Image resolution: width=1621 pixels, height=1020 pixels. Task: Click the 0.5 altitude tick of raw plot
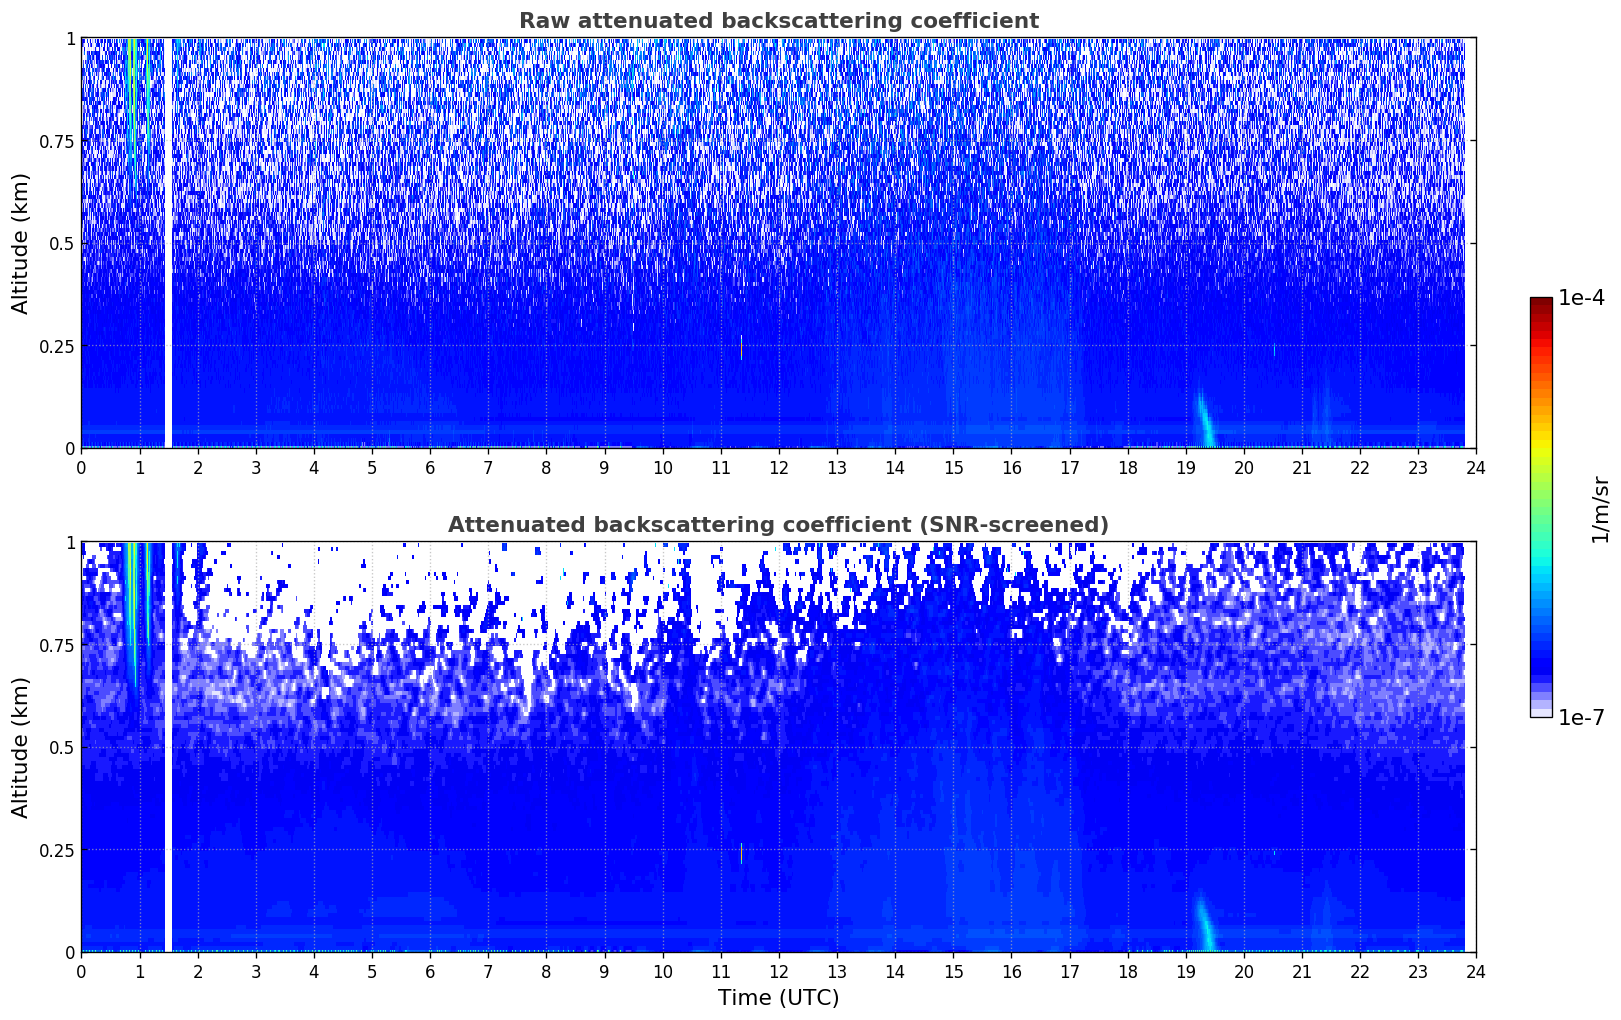point(62,243)
